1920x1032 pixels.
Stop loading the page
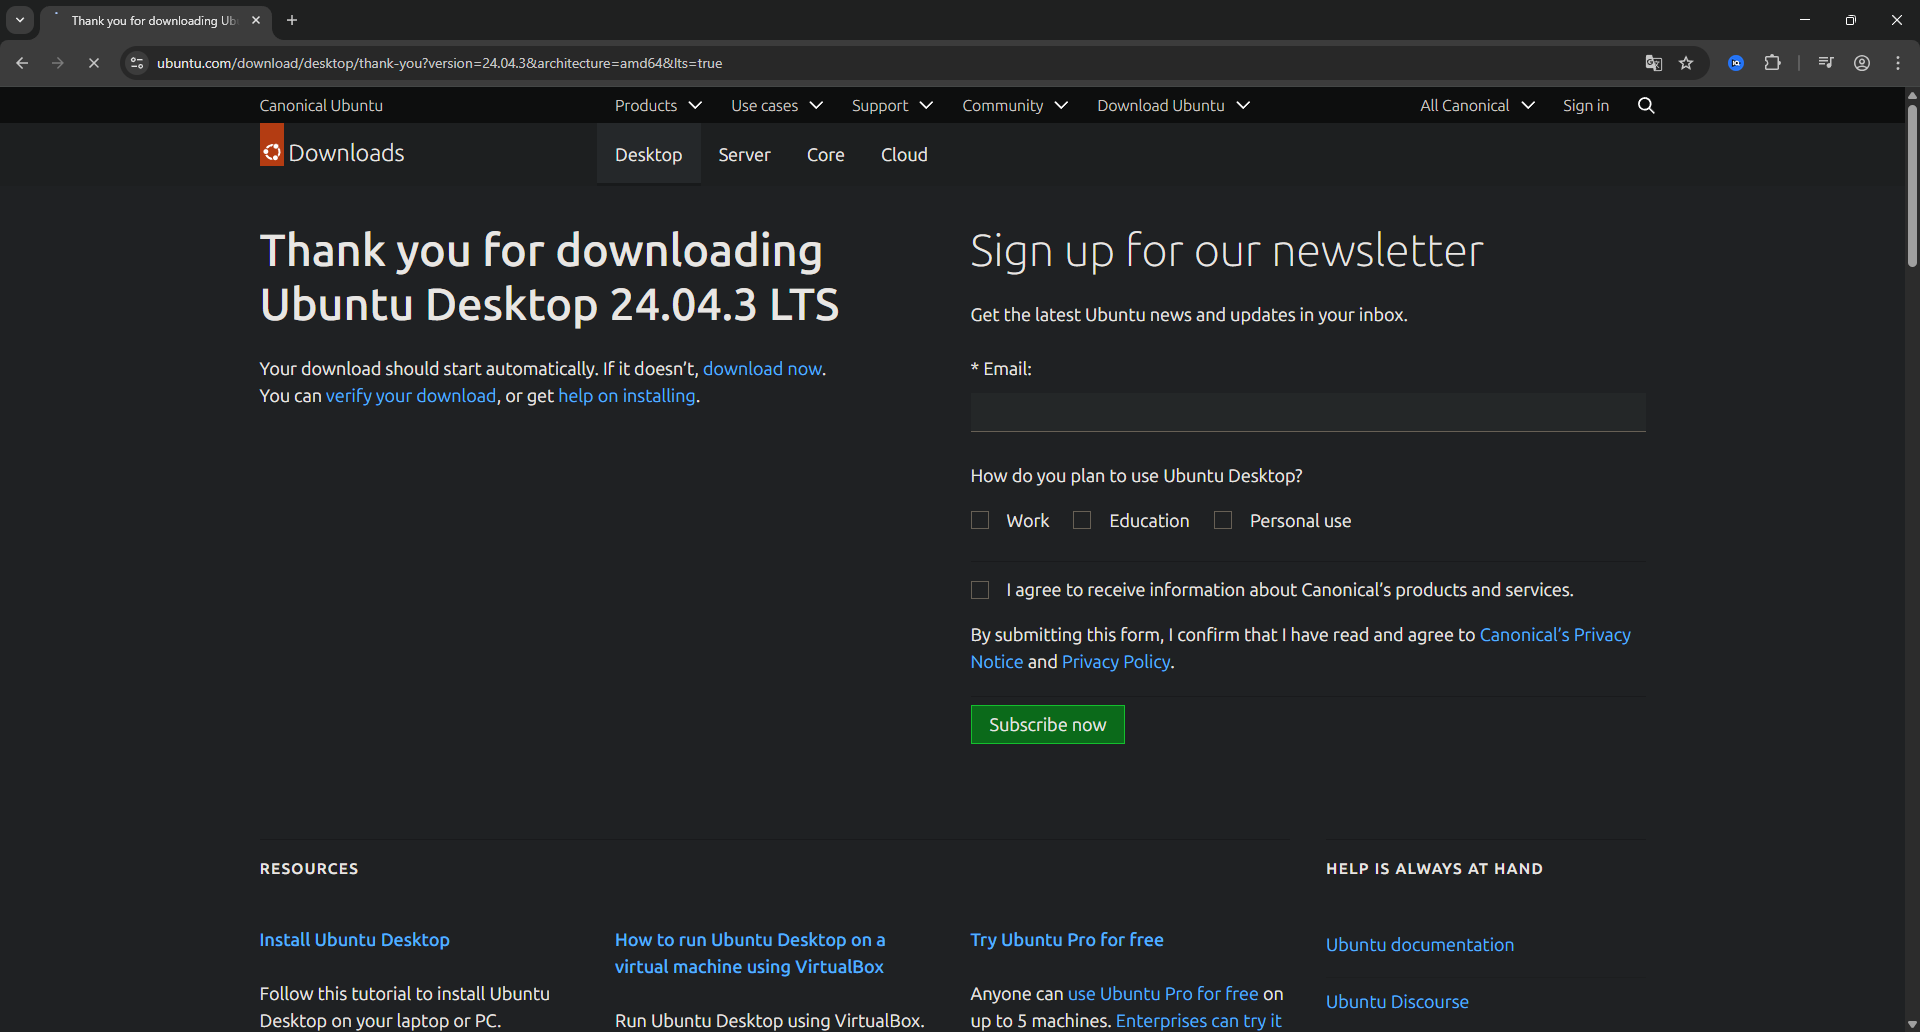click(93, 62)
